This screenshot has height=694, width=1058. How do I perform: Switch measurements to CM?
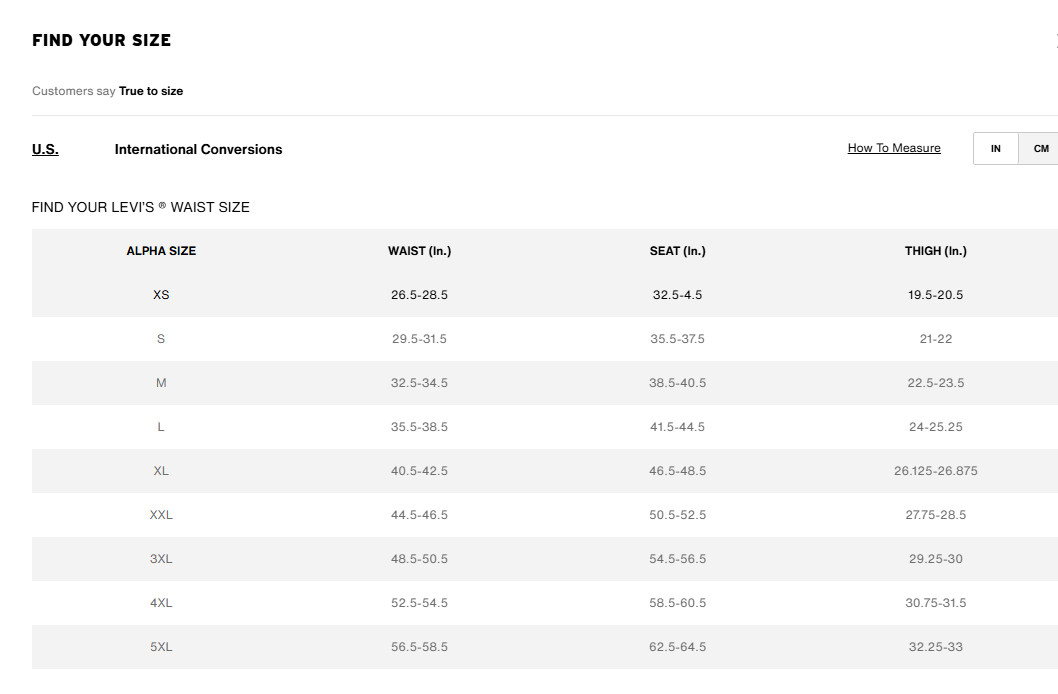click(1040, 149)
